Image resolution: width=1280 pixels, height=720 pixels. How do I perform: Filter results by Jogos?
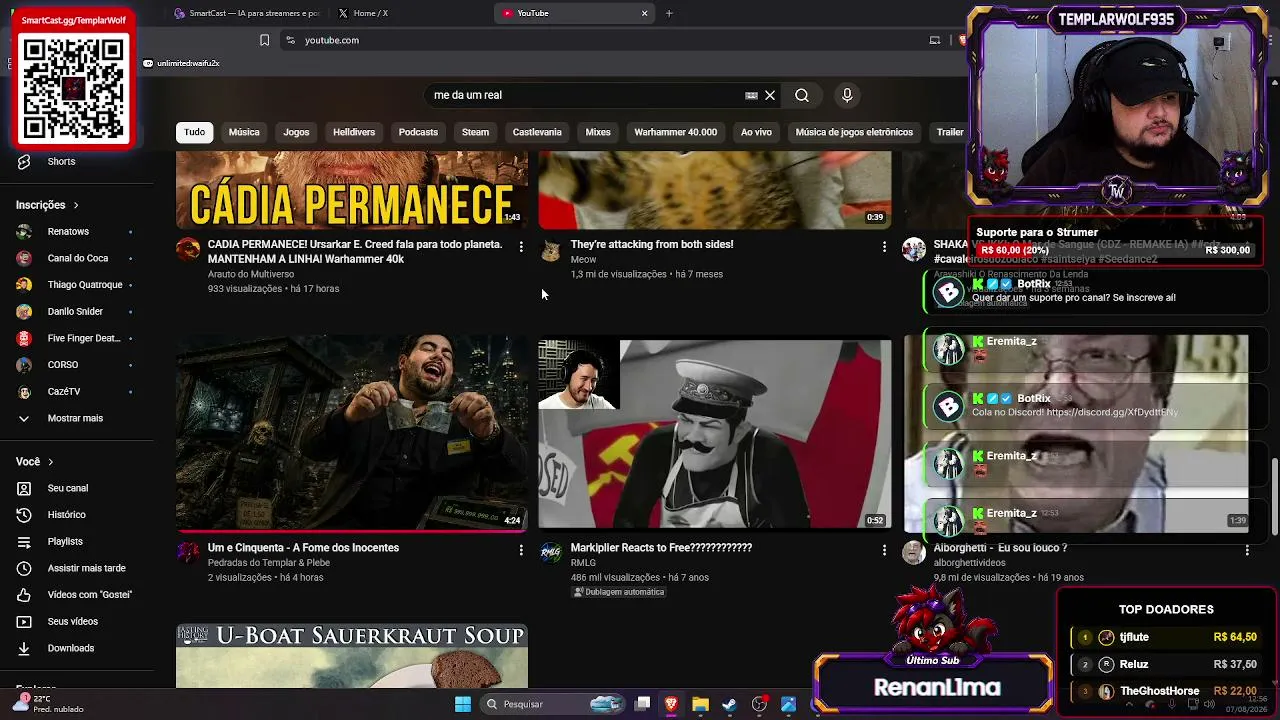[296, 132]
